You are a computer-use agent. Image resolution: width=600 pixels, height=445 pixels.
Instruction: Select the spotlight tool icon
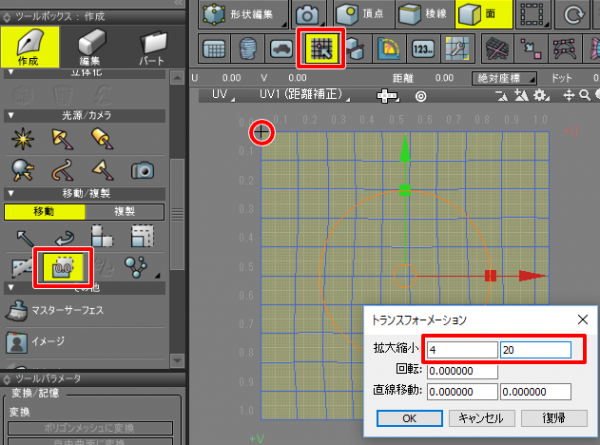pyautogui.click(x=62, y=138)
